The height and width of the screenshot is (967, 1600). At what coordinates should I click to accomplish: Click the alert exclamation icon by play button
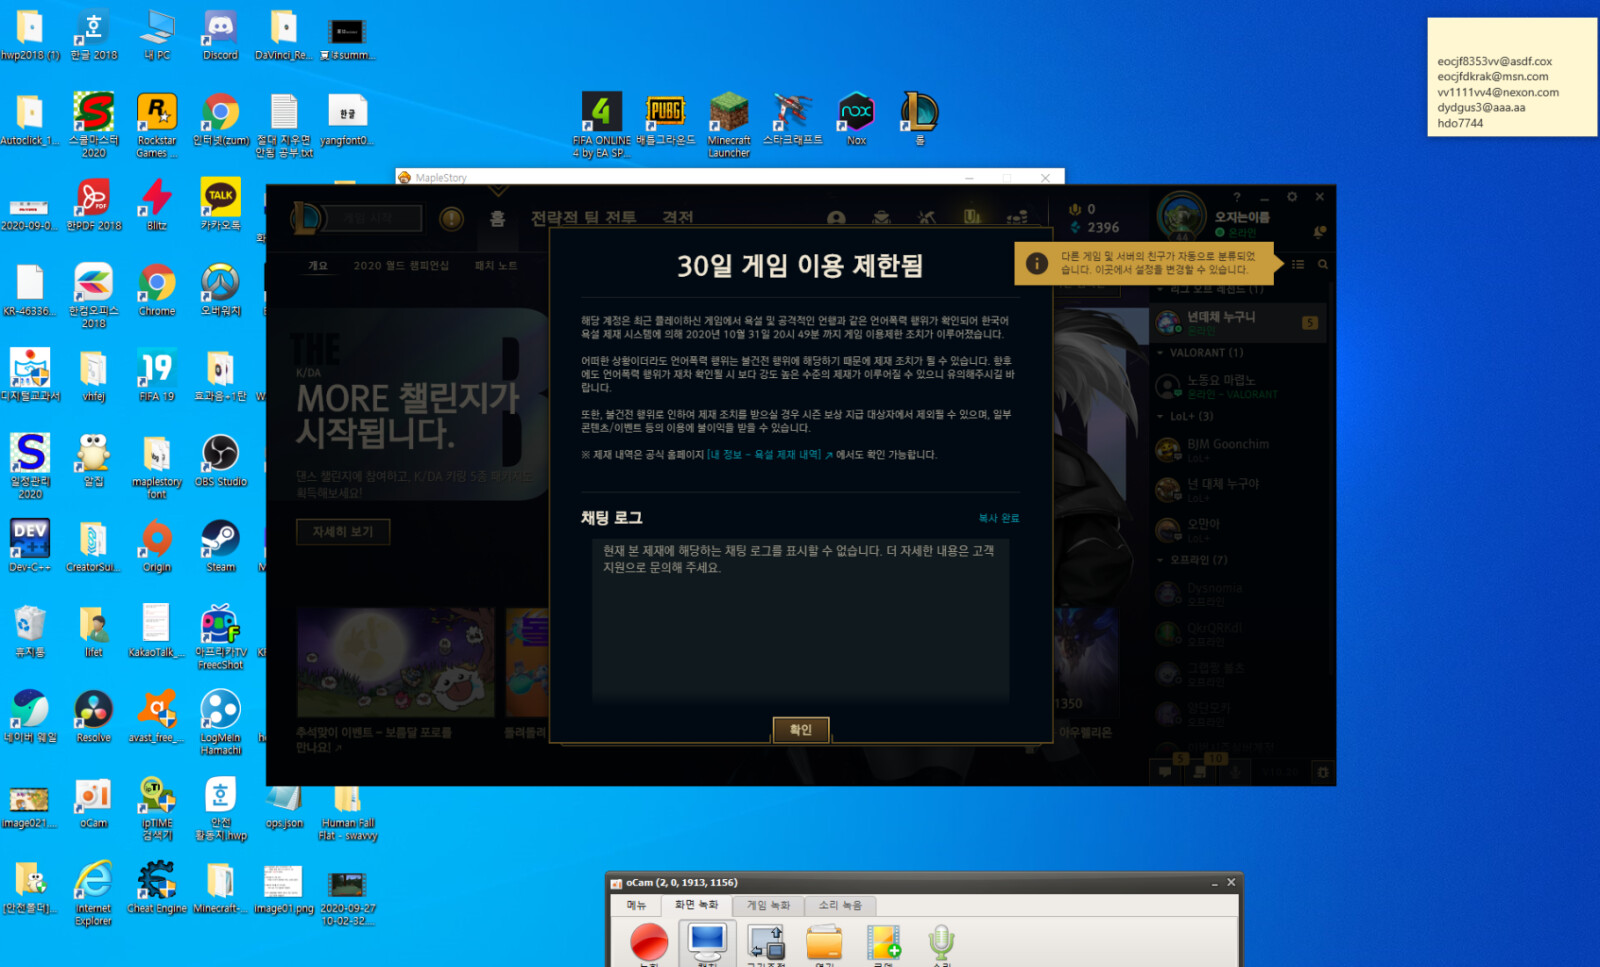coord(452,218)
